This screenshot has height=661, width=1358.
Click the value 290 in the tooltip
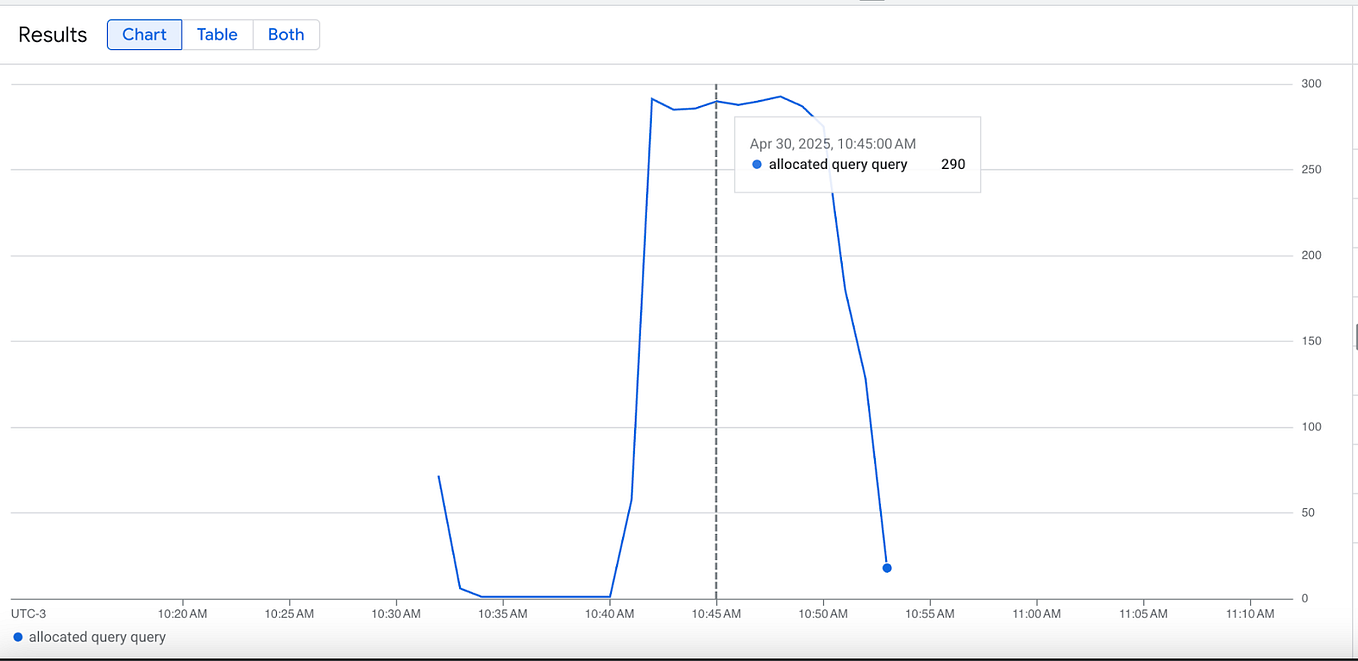pos(953,164)
